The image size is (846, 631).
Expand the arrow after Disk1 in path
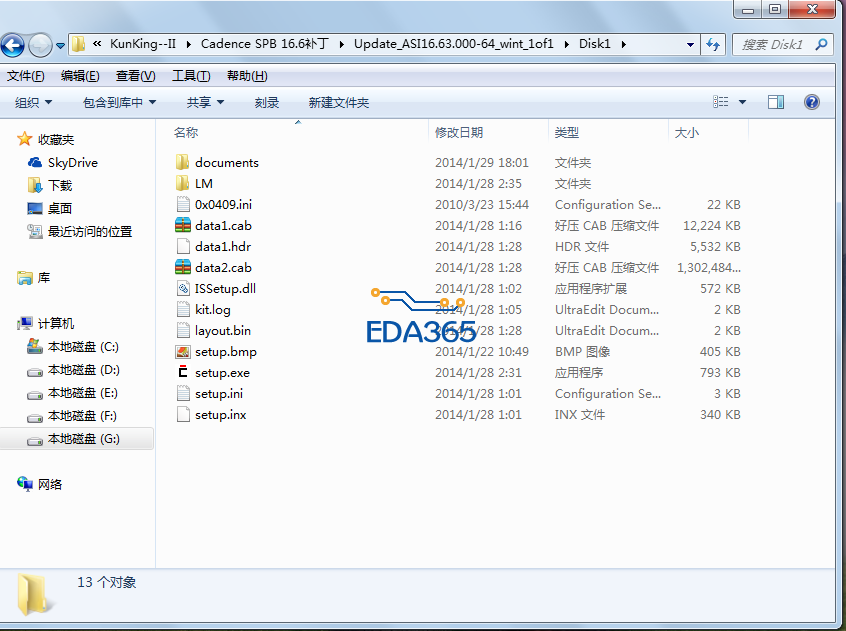tap(624, 45)
